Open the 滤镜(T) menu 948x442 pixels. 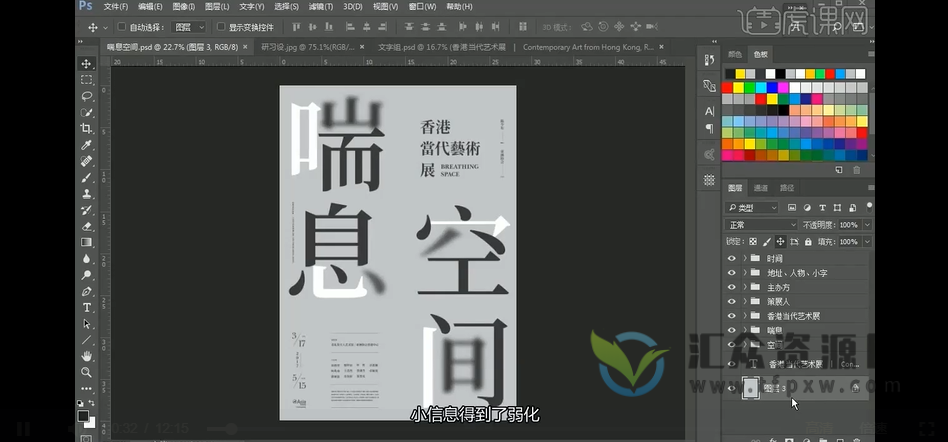coord(321,7)
